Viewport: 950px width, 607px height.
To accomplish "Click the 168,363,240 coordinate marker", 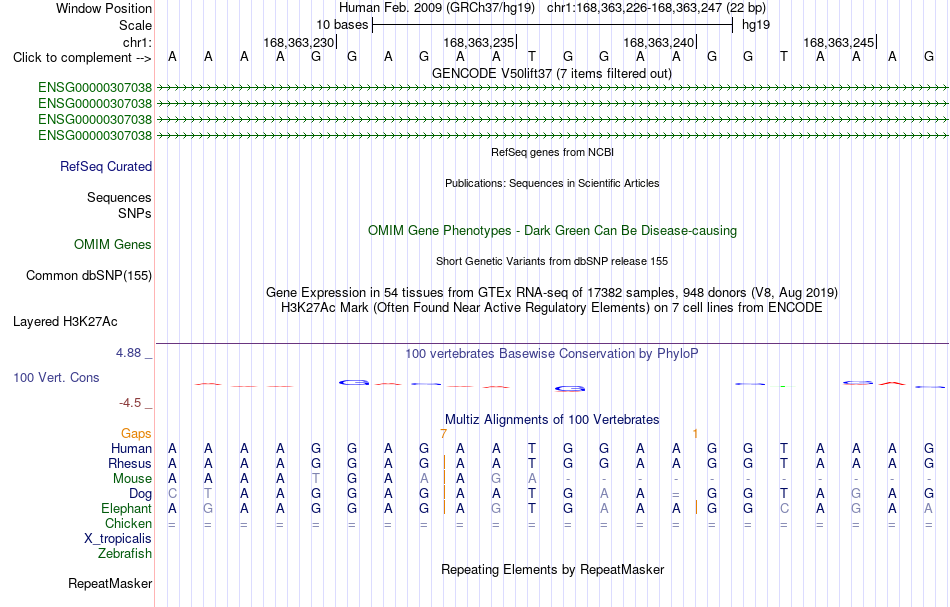I will (x=659, y=42).
